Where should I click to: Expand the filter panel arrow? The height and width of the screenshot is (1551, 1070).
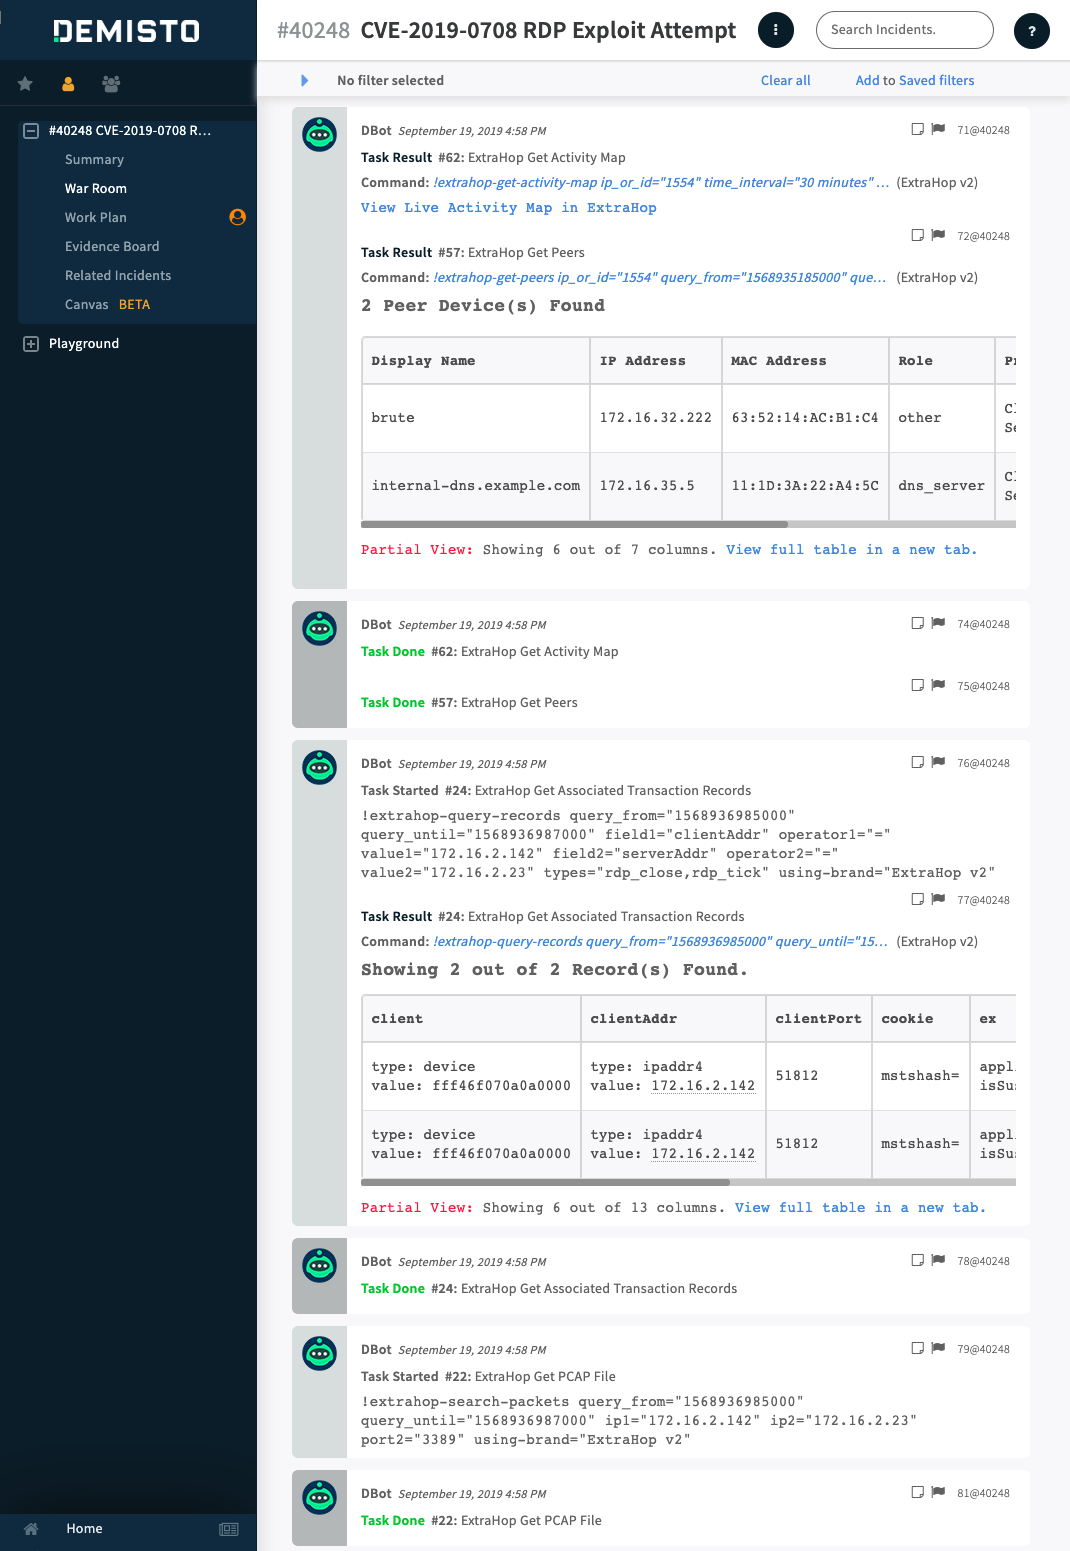pos(305,80)
